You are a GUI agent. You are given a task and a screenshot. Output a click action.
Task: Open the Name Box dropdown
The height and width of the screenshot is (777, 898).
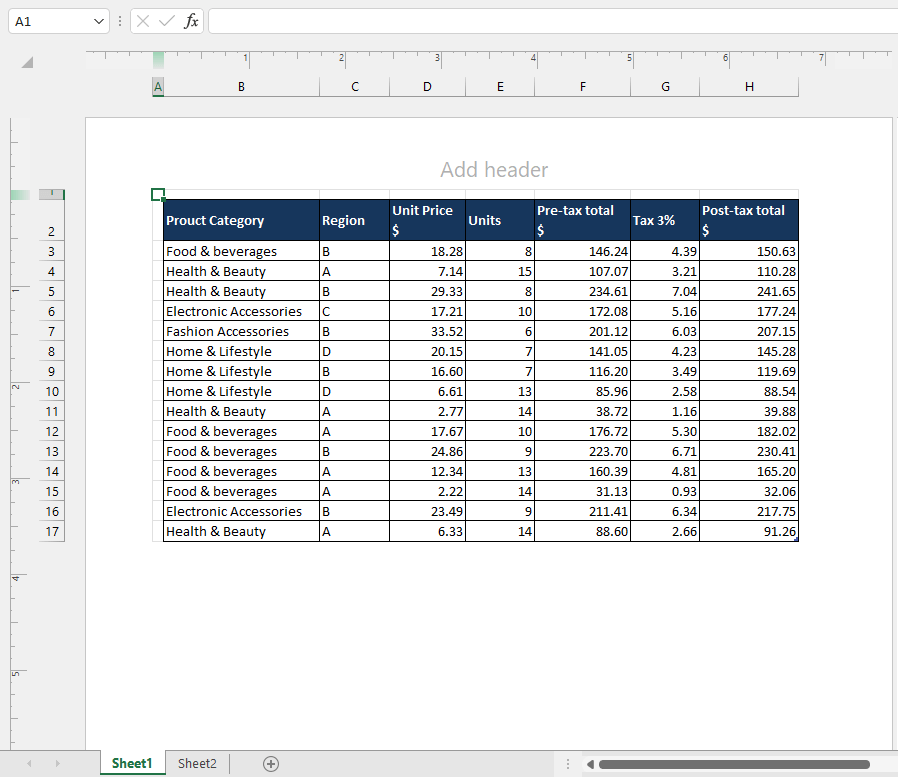tap(98, 21)
